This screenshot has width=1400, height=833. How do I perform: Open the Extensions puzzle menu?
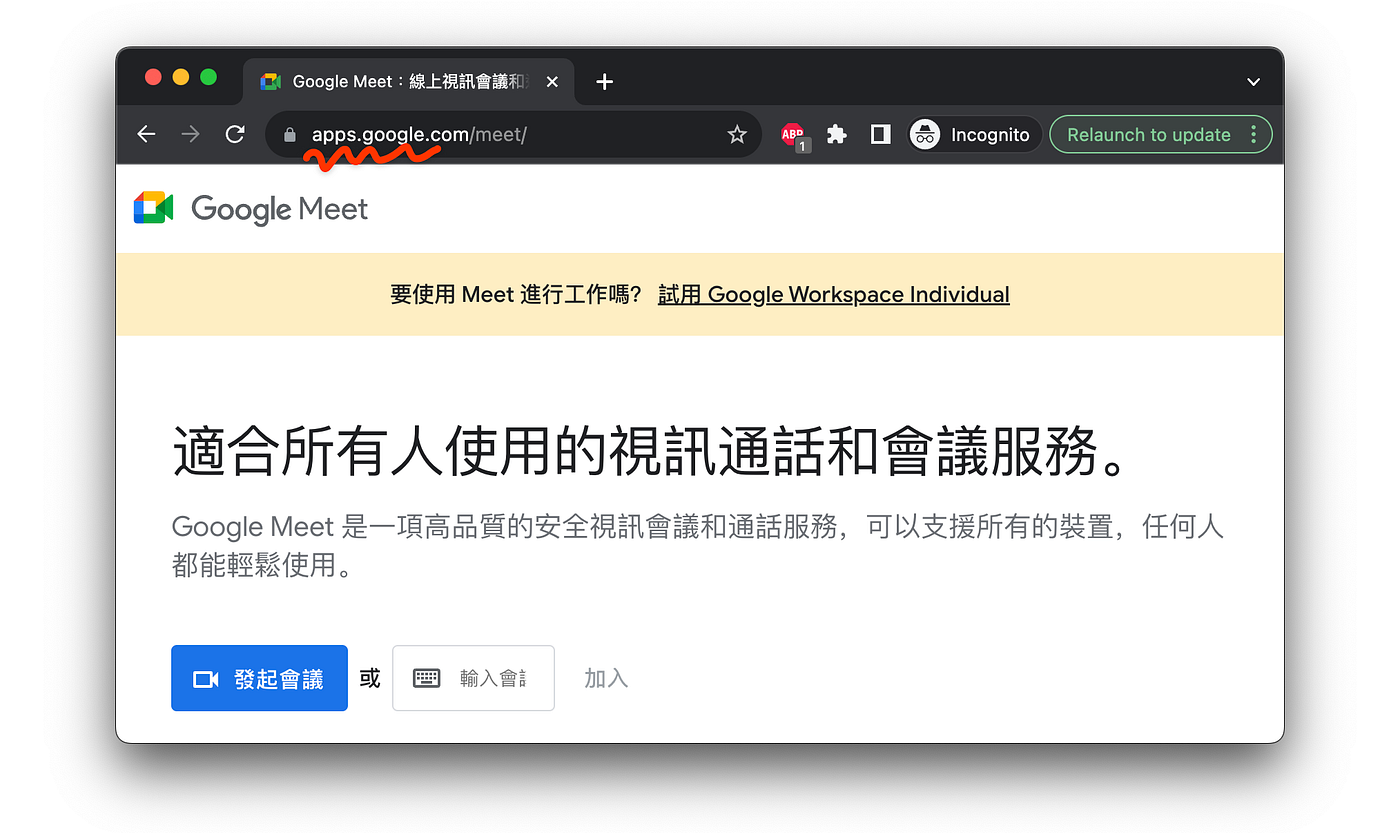[837, 134]
